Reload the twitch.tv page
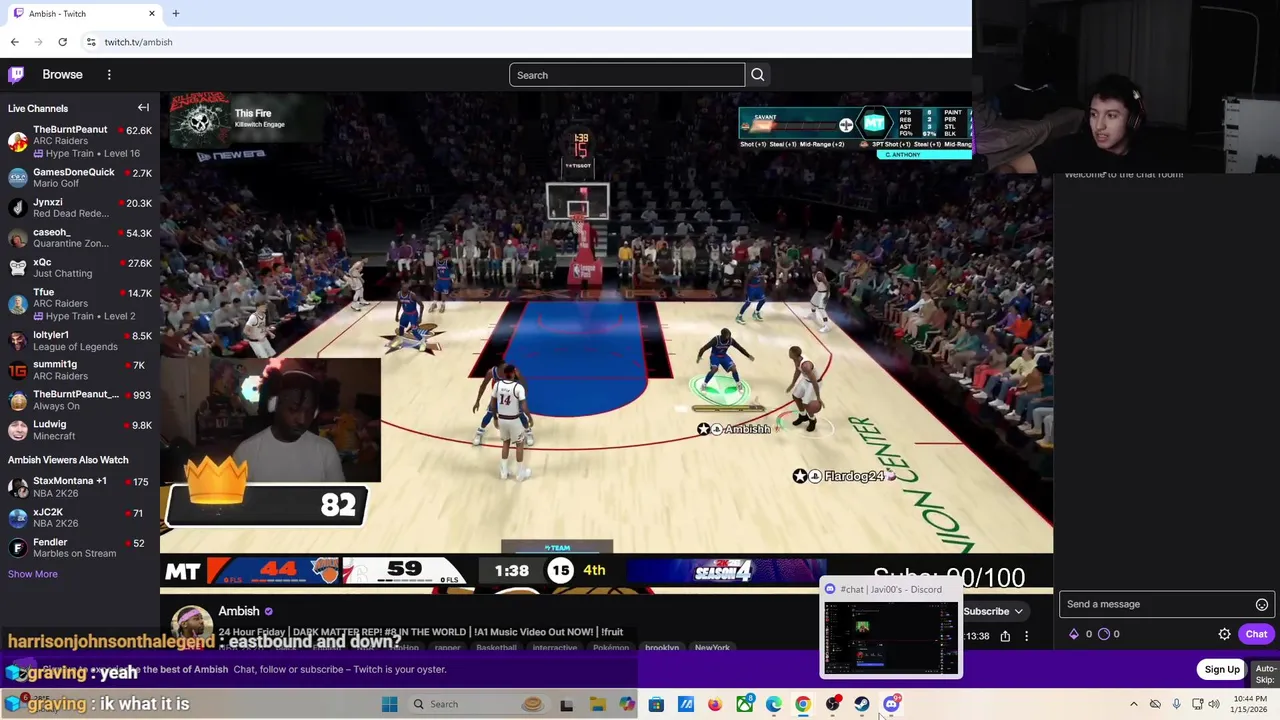Image resolution: width=1280 pixels, height=720 pixels. [62, 42]
